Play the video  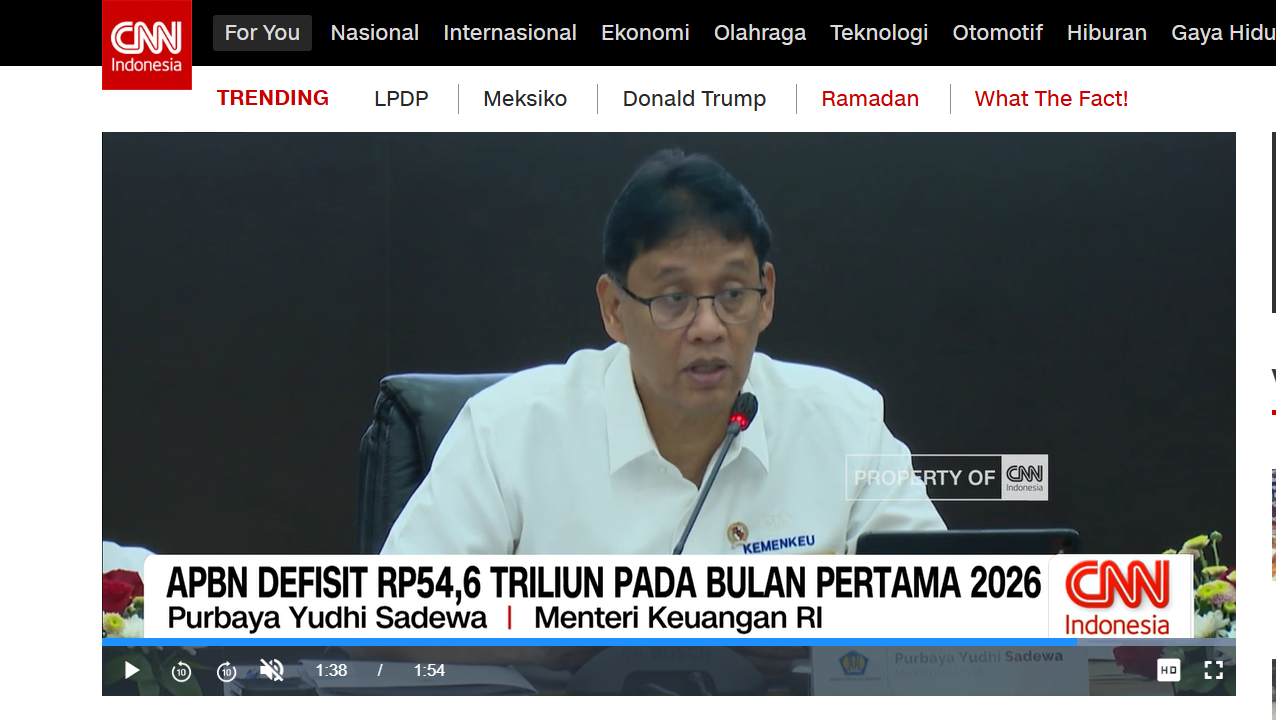click(x=132, y=671)
